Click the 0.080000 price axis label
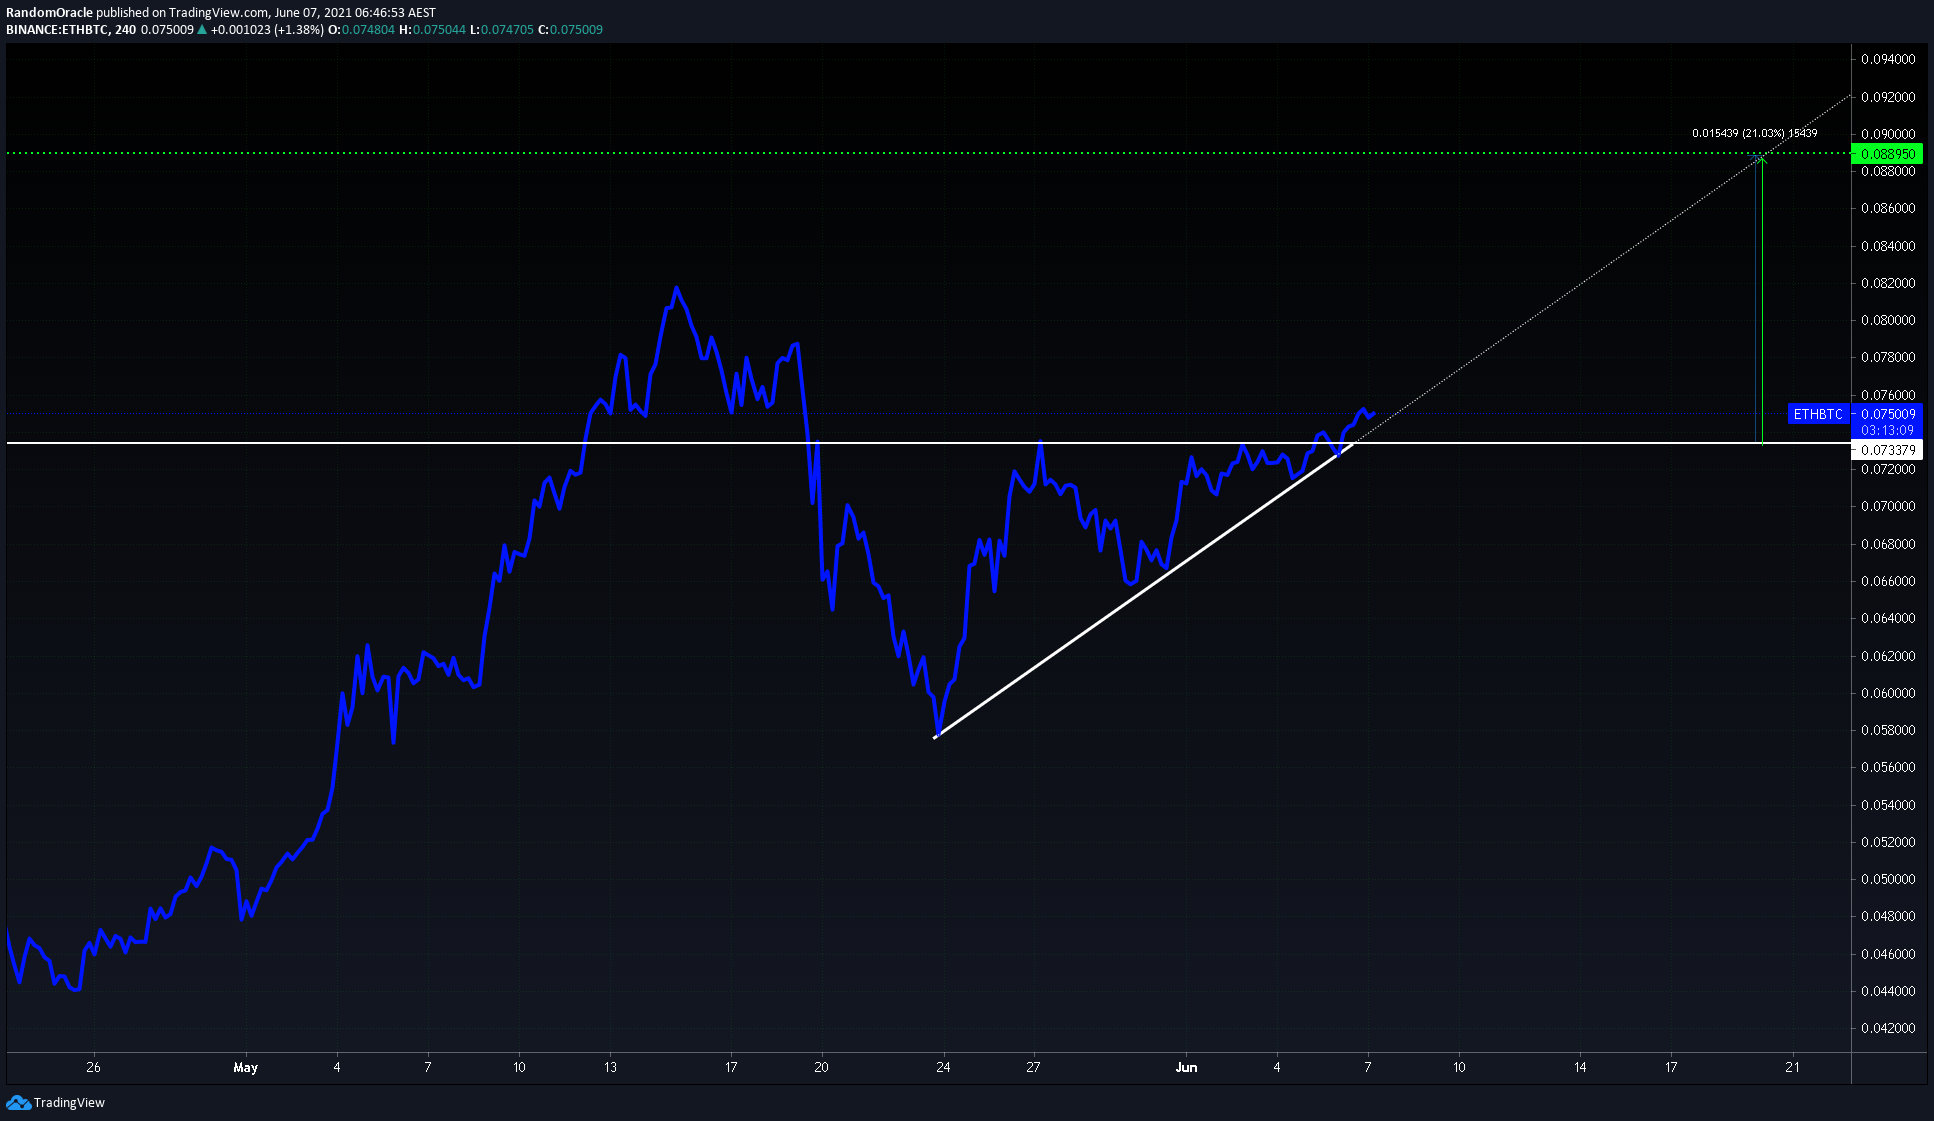The height and width of the screenshot is (1121, 1934). click(x=1888, y=320)
